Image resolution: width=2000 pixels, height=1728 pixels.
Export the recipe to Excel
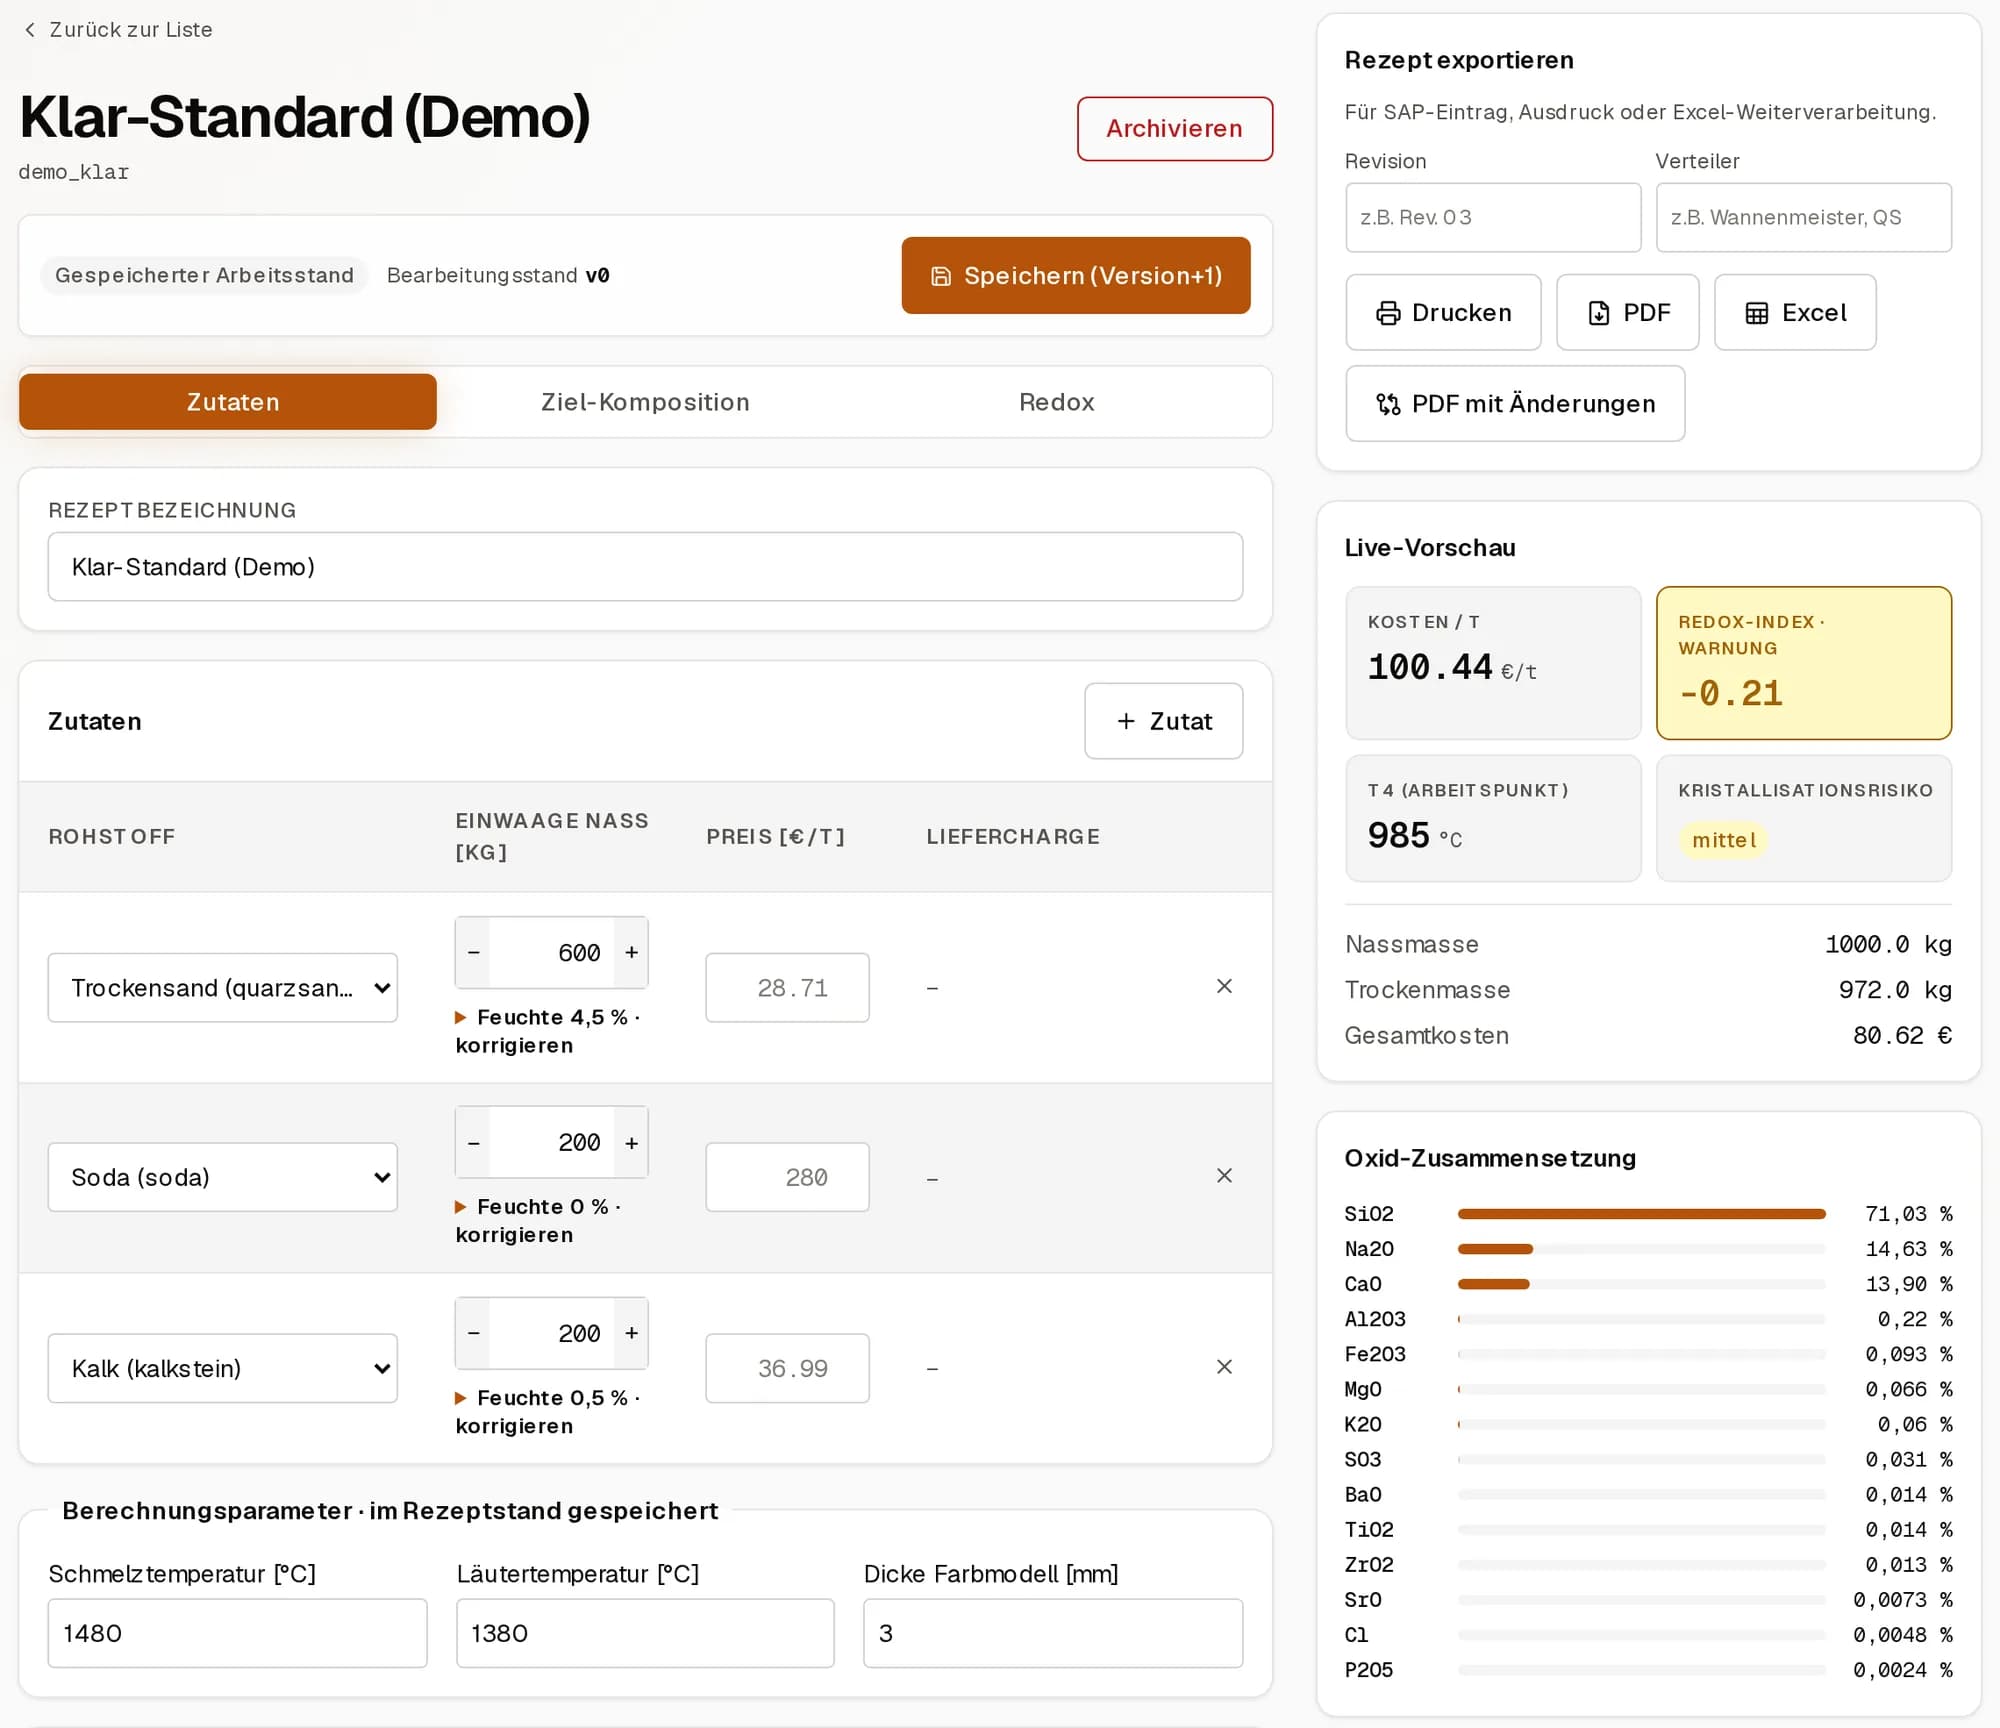tap(1795, 313)
